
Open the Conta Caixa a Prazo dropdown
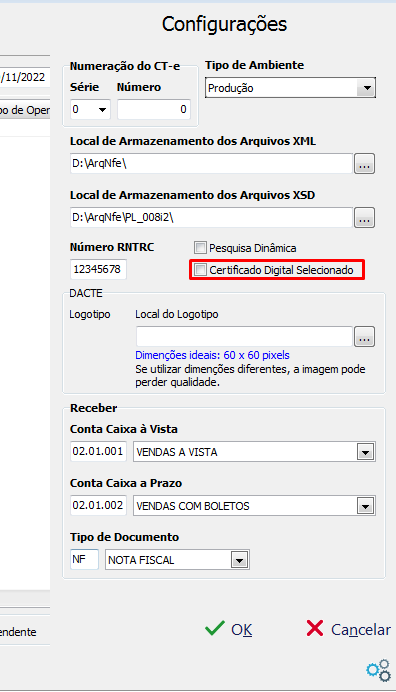tap(365, 506)
